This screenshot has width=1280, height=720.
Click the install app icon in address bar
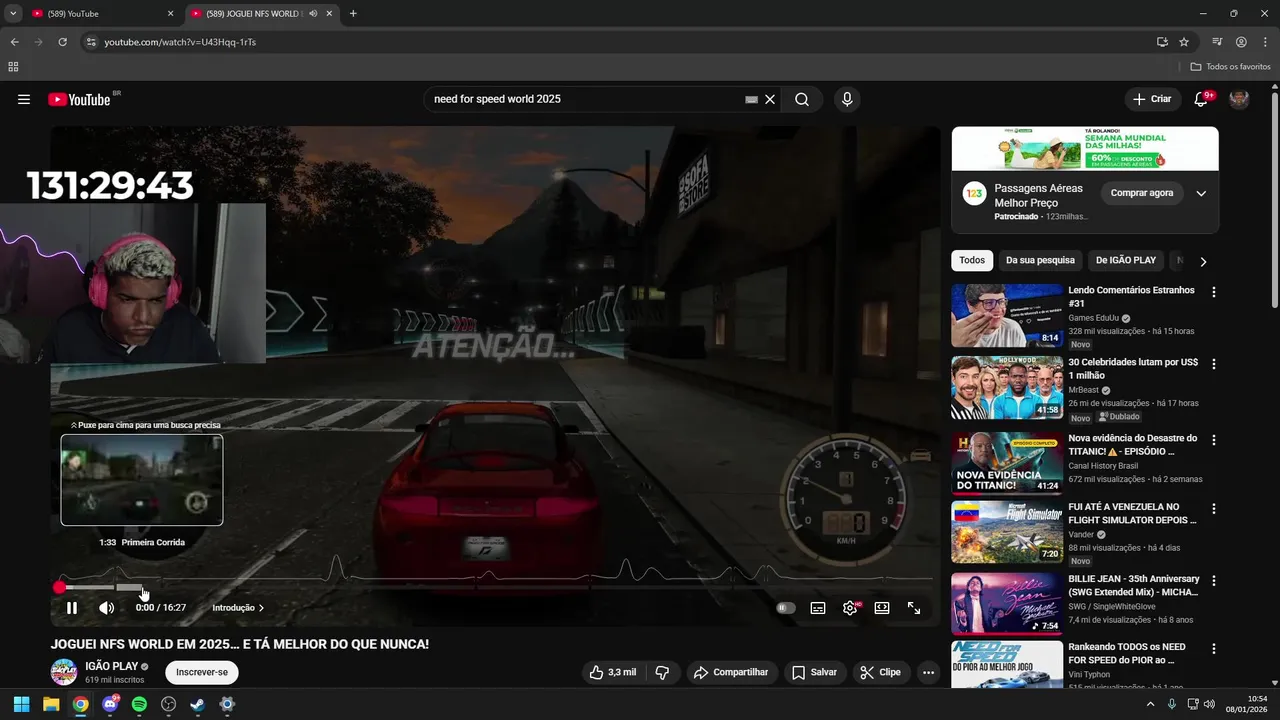(x=1162, y=42)
